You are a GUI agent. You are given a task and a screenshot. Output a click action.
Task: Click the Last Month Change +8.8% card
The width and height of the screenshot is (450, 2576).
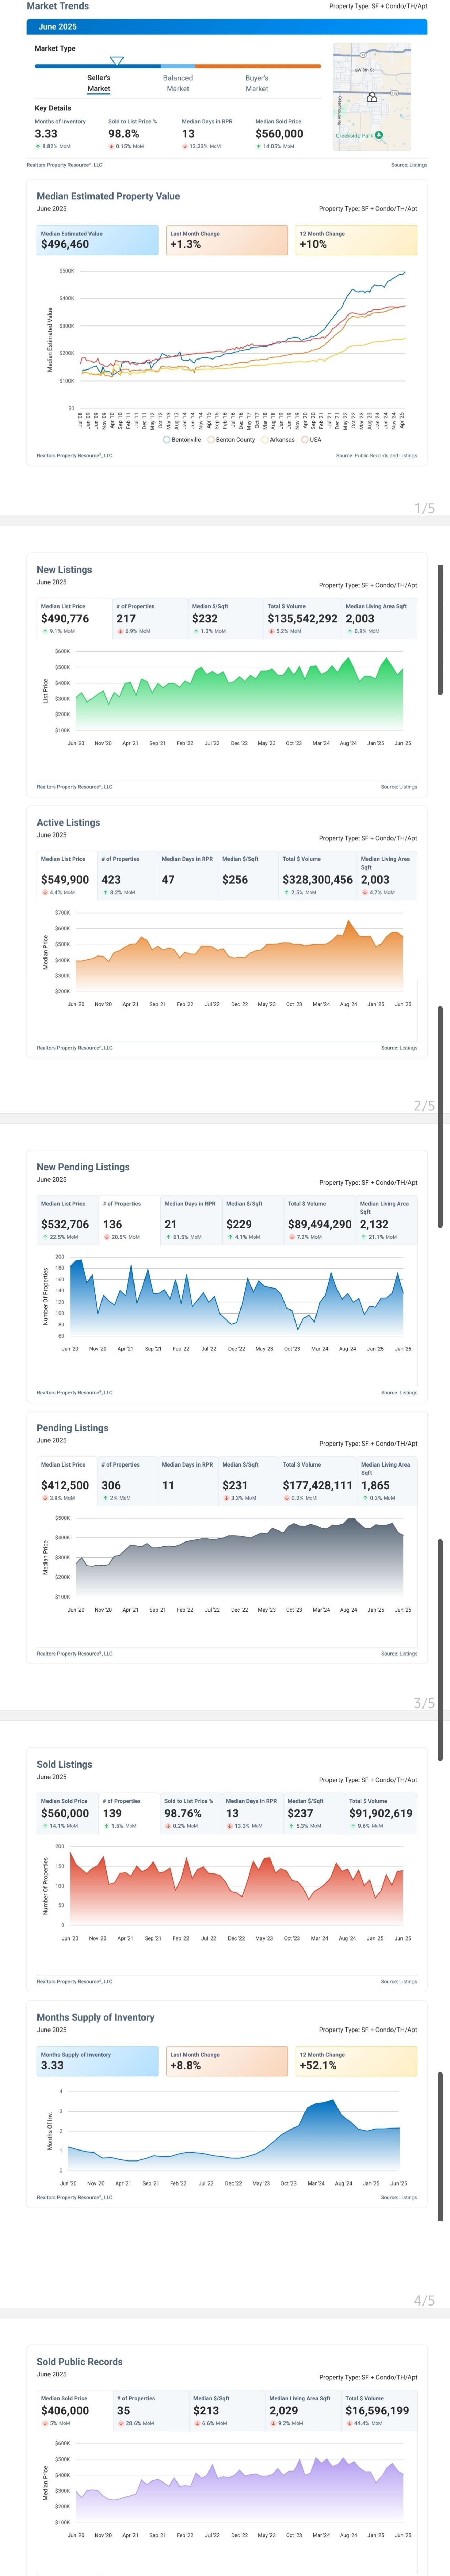227,2061
